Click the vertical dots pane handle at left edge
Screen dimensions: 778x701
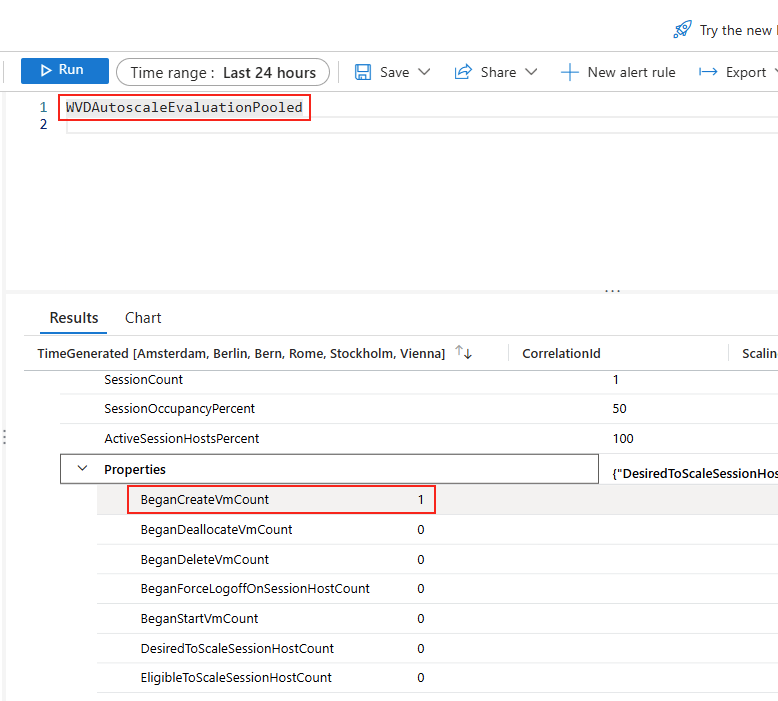click(4, 437)
